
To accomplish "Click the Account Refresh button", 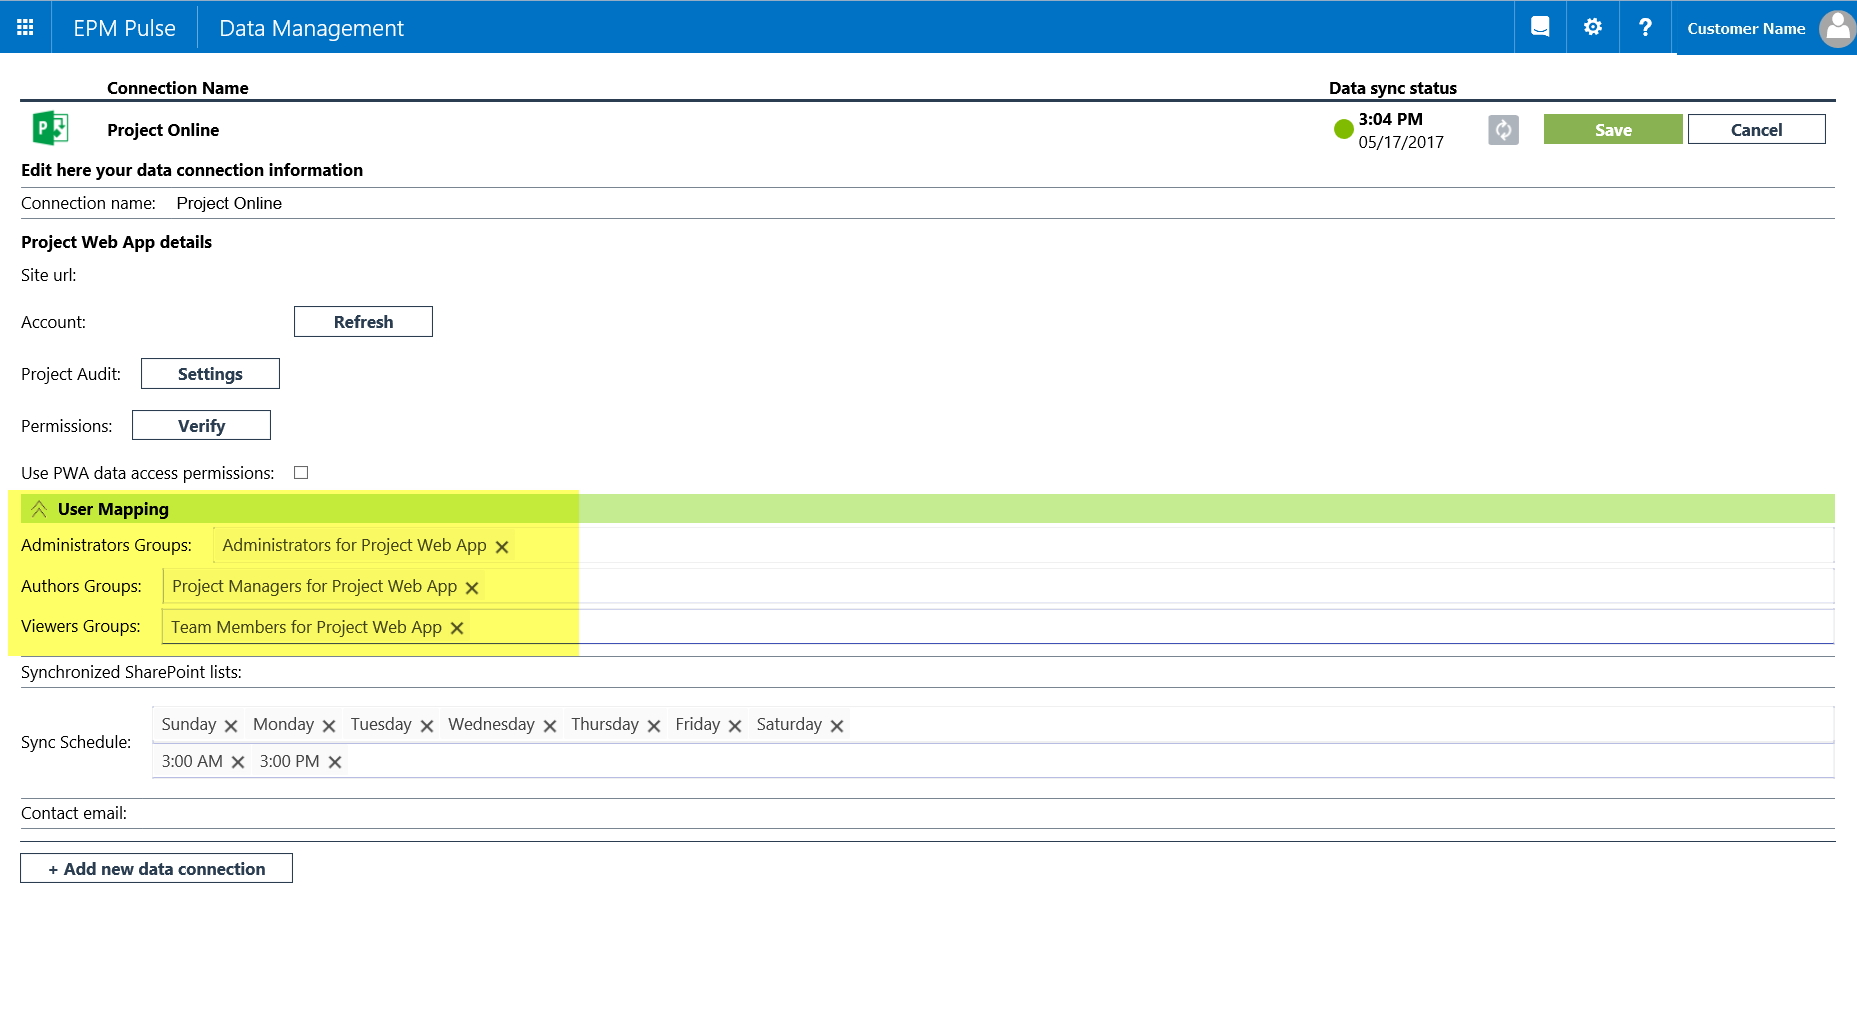I will click(x=363, y=321).
